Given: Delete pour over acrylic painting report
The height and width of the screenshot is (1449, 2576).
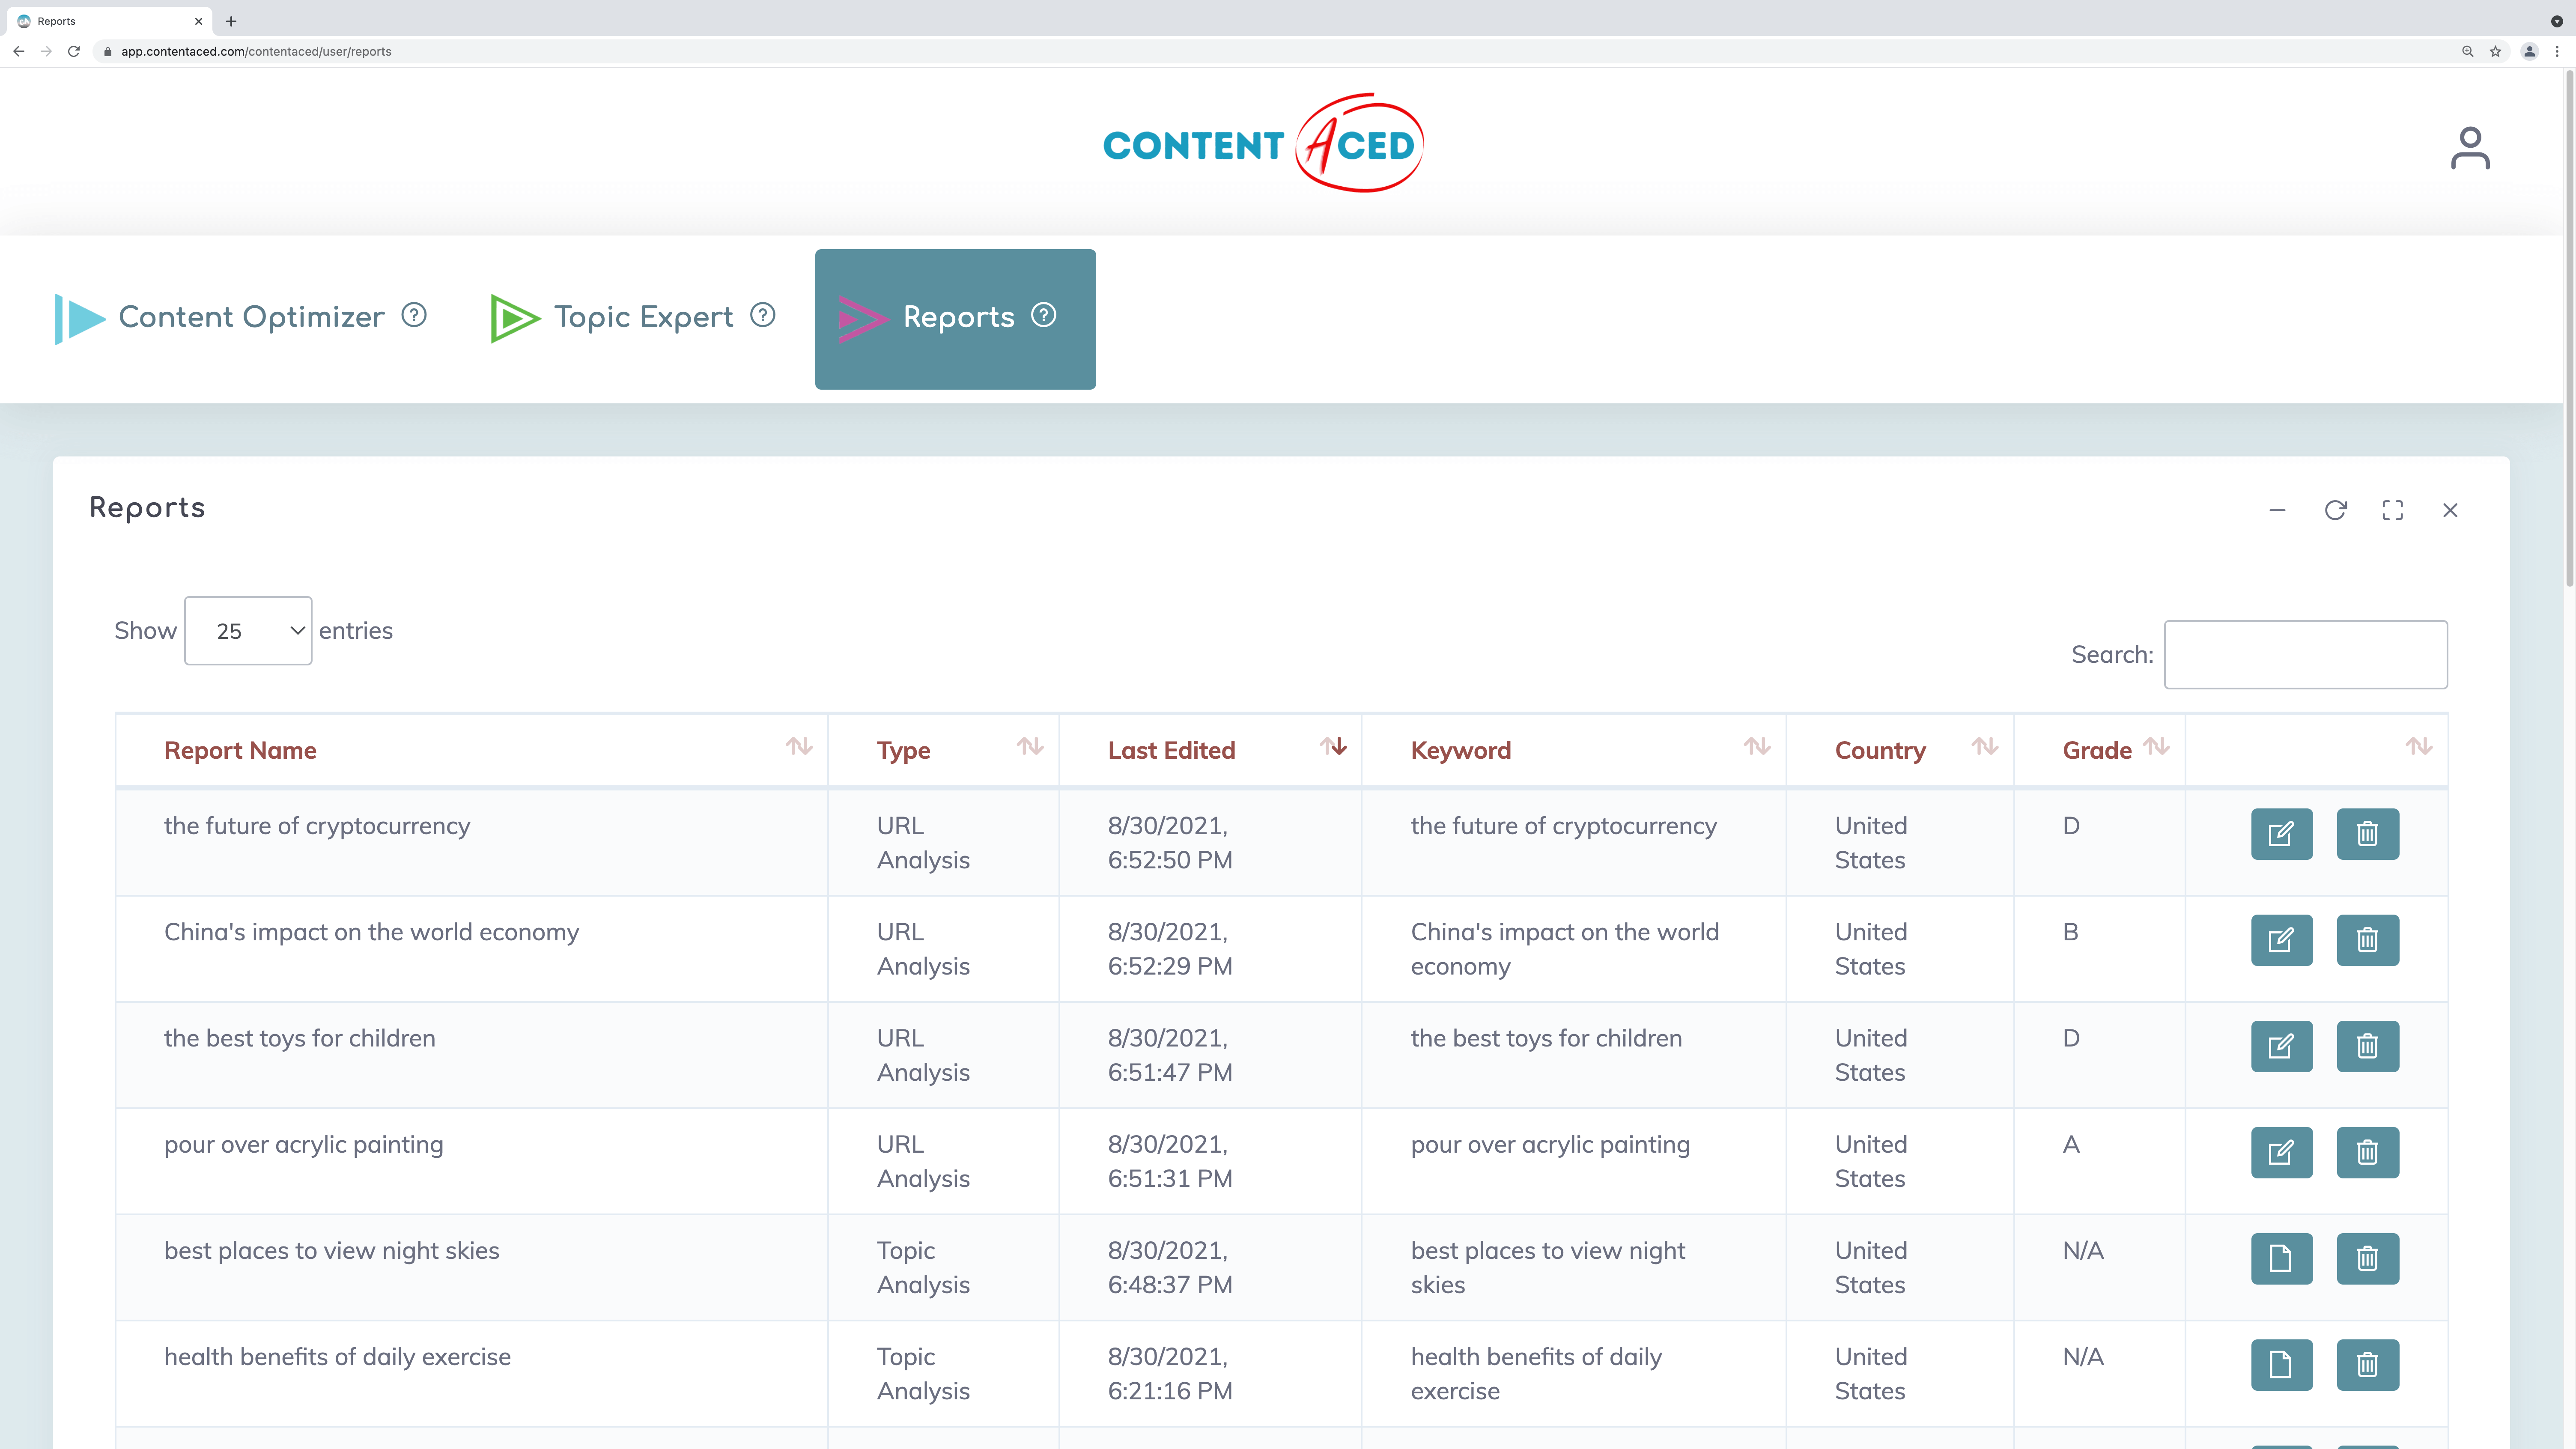Looking at the screenshot, I should click(x=2367, y=1152).
